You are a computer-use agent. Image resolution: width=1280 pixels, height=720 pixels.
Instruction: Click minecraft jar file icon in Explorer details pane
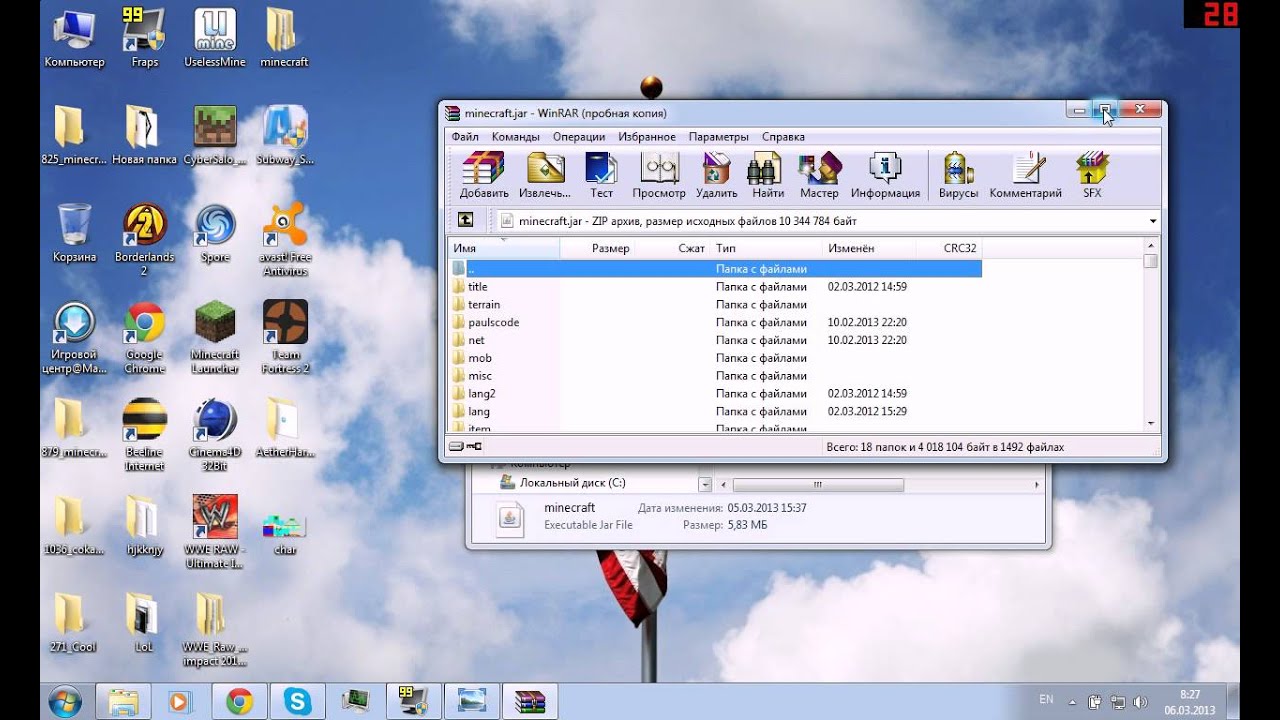point(510,518)
